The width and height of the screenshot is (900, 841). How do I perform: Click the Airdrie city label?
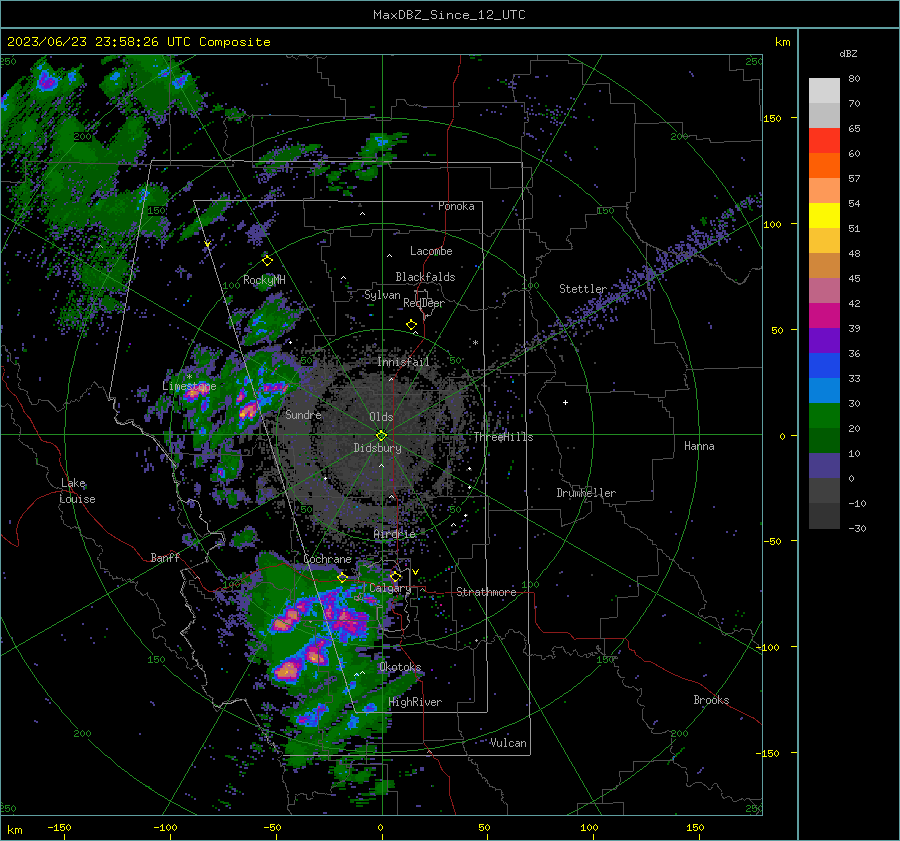(x=394, y=534)
